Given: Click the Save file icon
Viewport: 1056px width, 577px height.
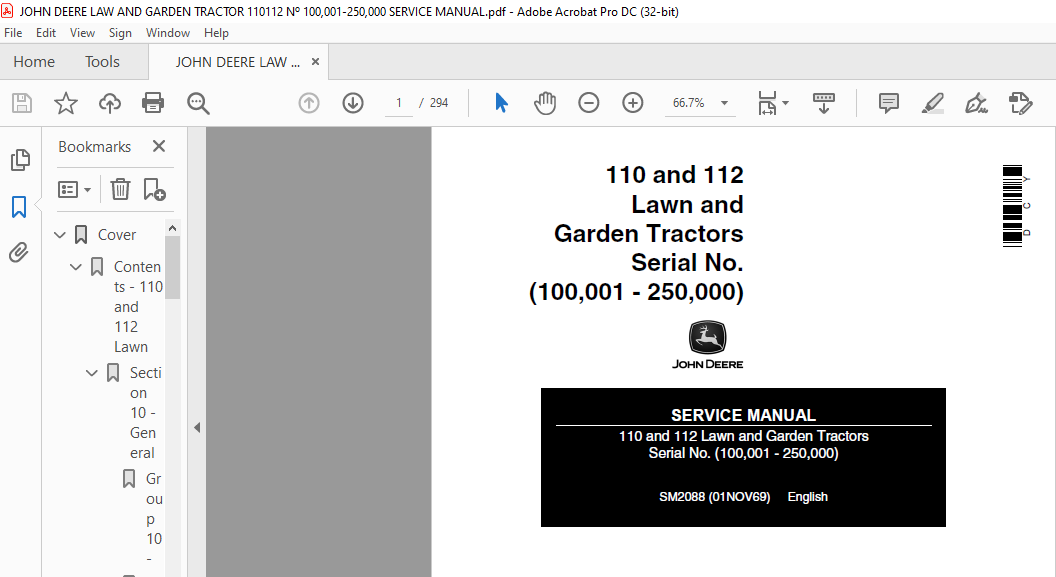Looking at the screenshot, I should pos(22,103).
